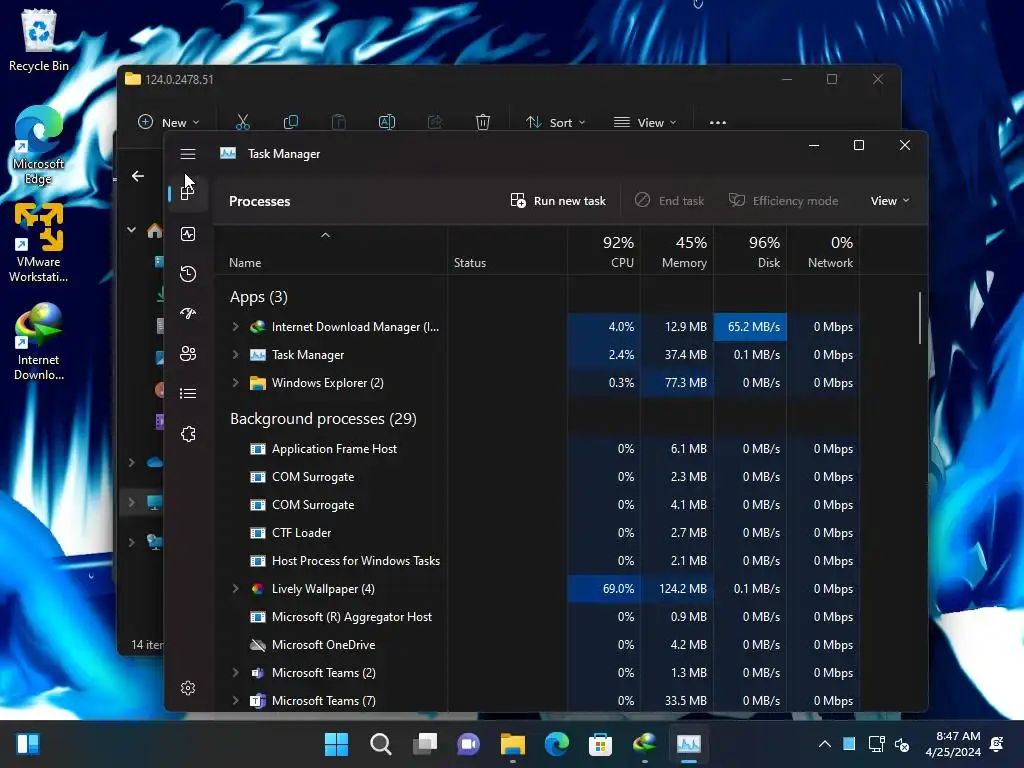This screenshot has height=768, width=1024.
Task: Click Share icon in File Explorer toolbar
Action: [x=435, y=122]
